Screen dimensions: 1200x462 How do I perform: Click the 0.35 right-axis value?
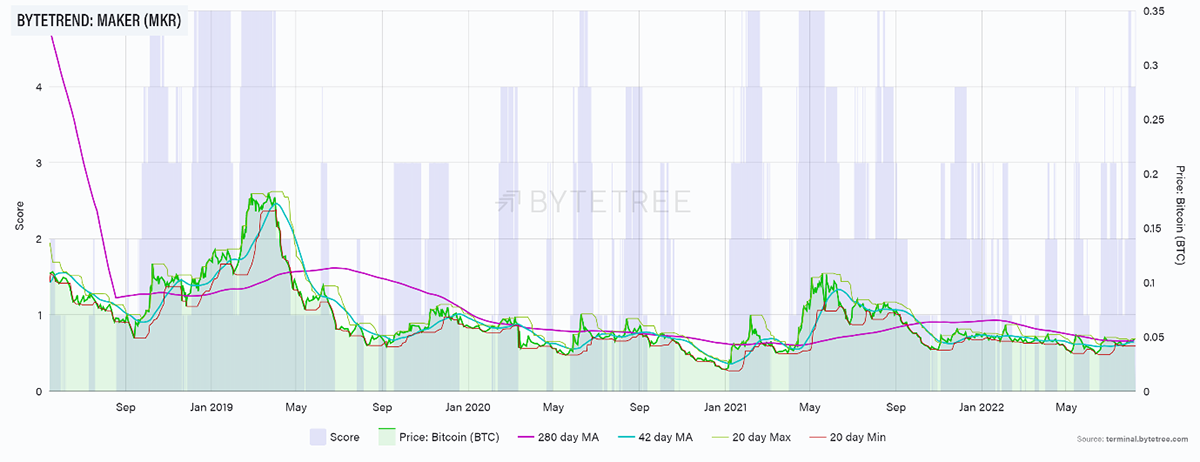point(1153,10)
